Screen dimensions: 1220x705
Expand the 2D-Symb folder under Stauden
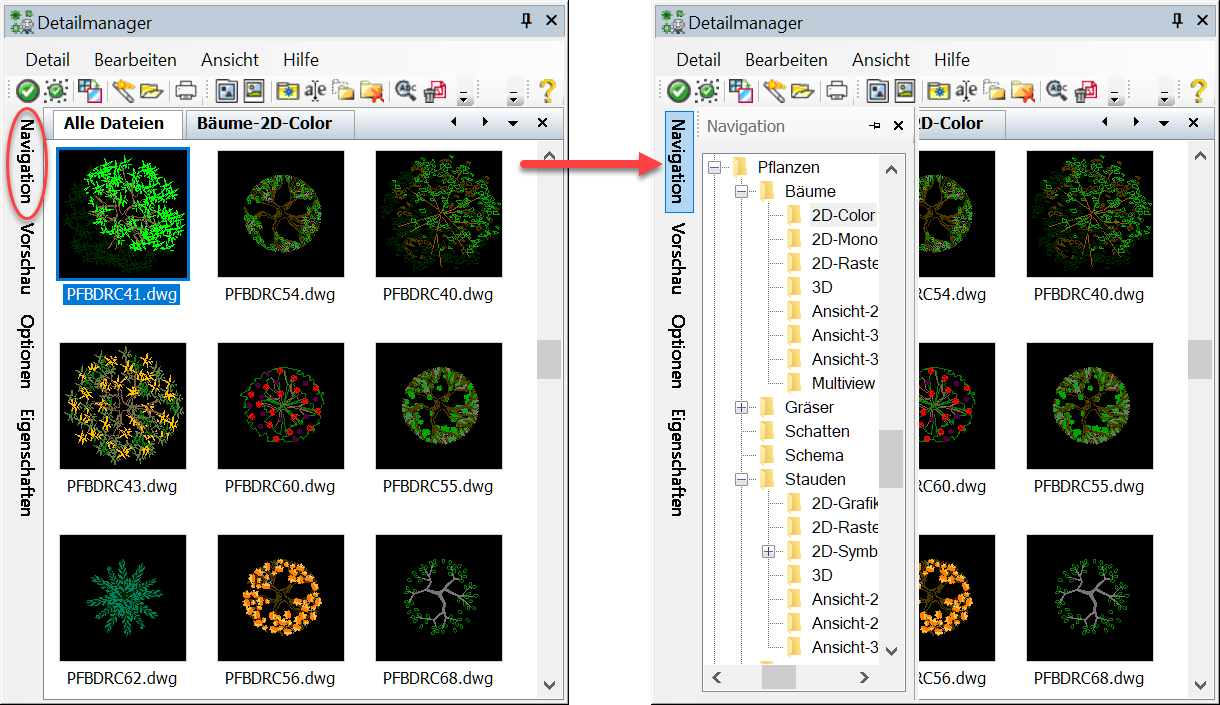[x=768, y=551]
